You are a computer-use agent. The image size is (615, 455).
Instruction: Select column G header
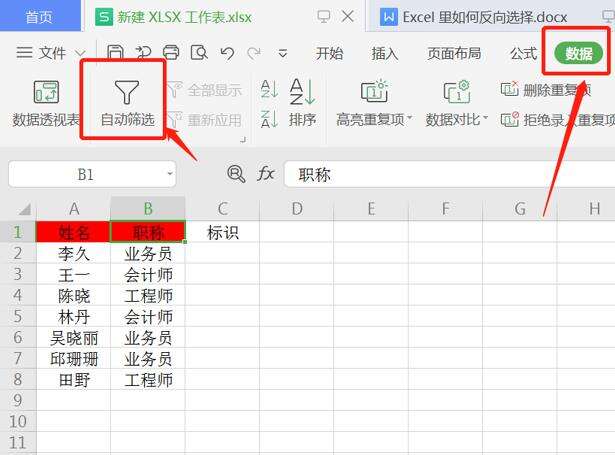[x=520, y=209]
